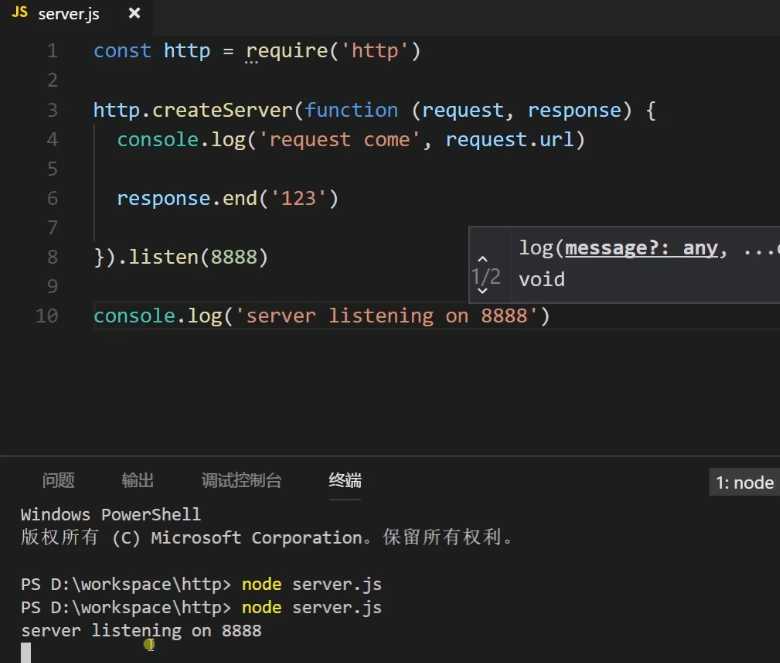Close the server.js editor tab
Screen dimensions: 780x663
click(x=134, y=13)
